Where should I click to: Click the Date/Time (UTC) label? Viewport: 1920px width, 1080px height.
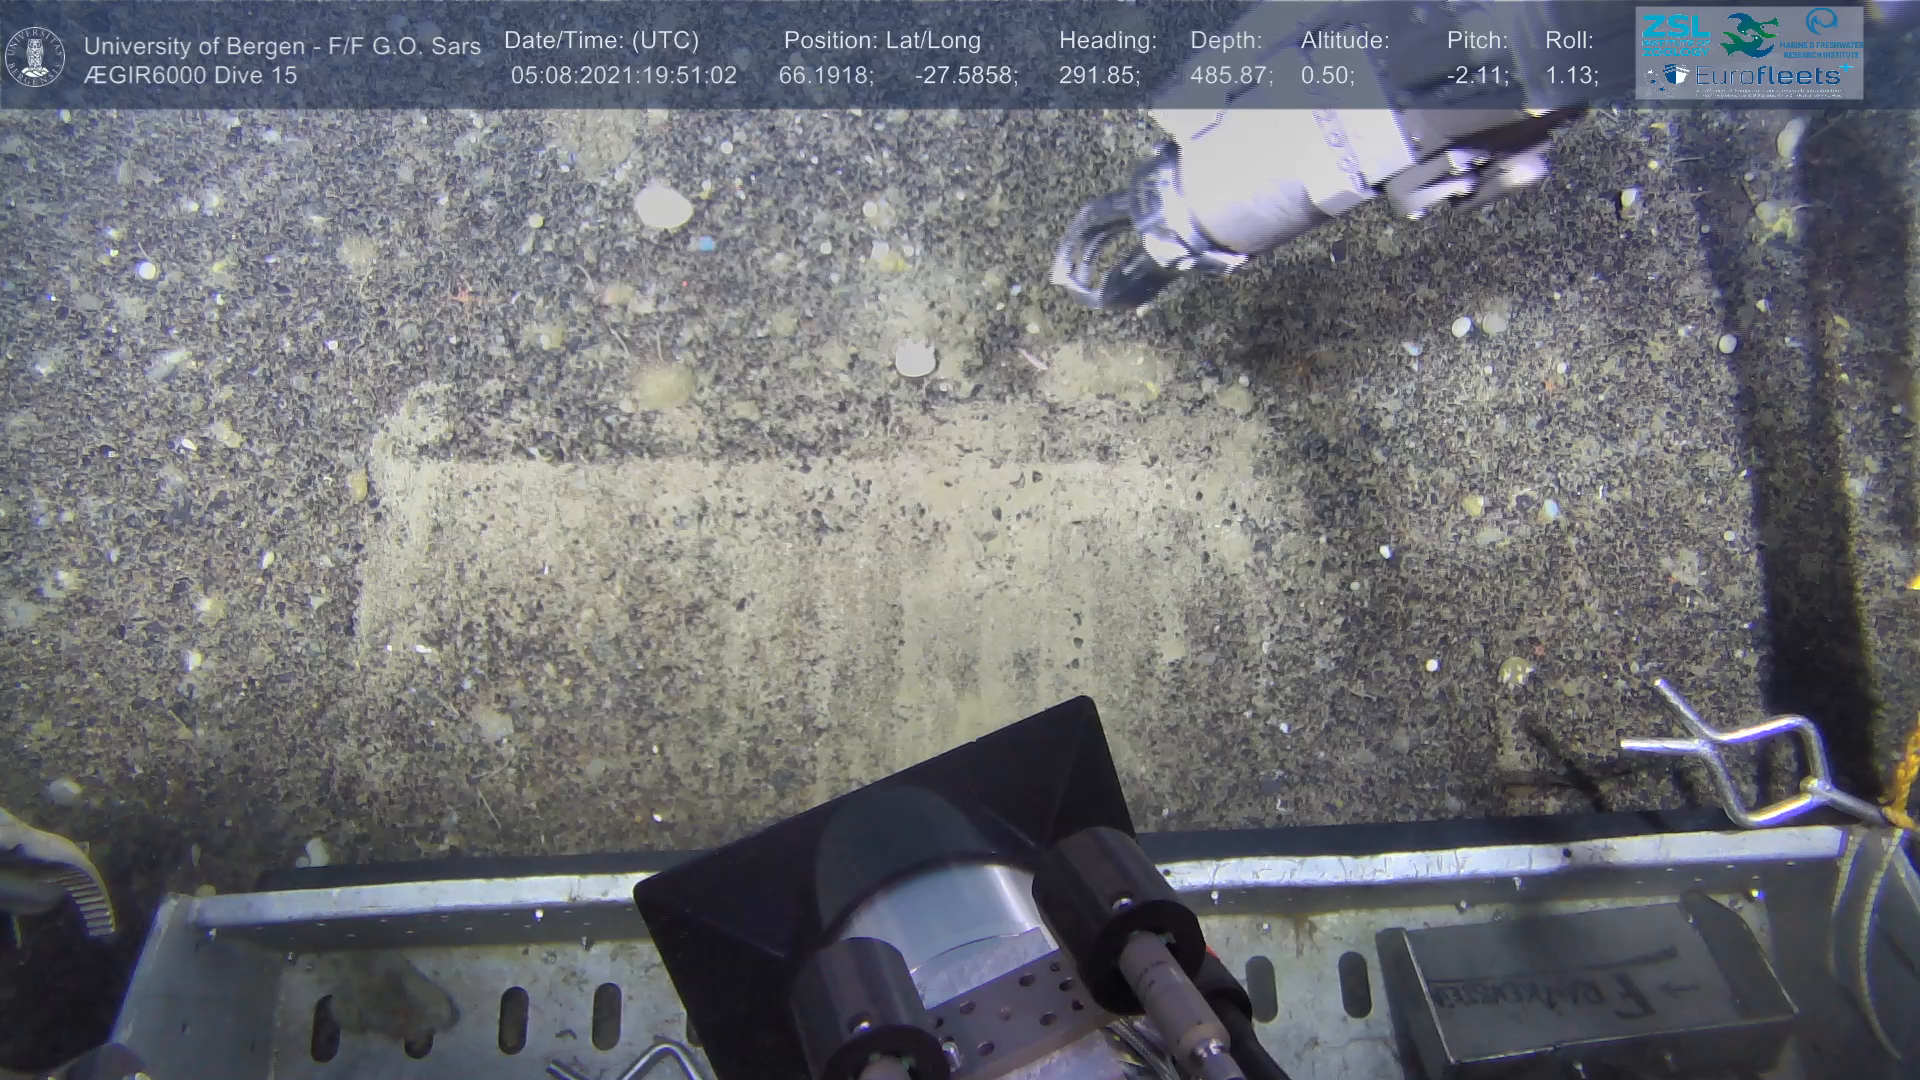coord(601,41)
